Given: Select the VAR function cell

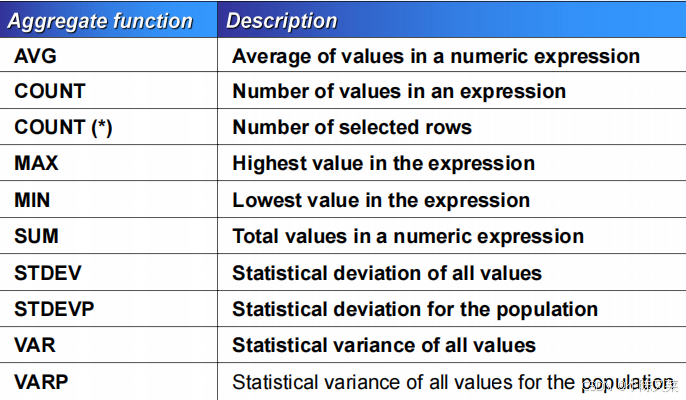Looking at the screenshot, I should (108, 345).
